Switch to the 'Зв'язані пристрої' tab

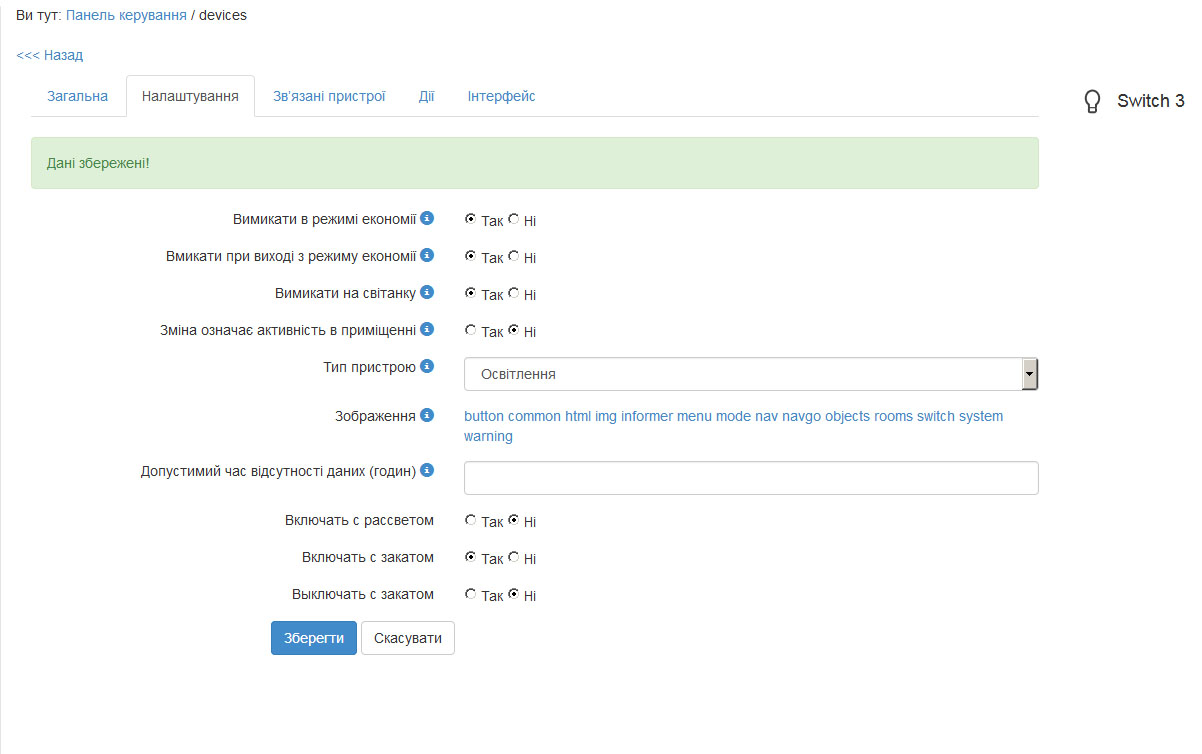click(329, 97)
